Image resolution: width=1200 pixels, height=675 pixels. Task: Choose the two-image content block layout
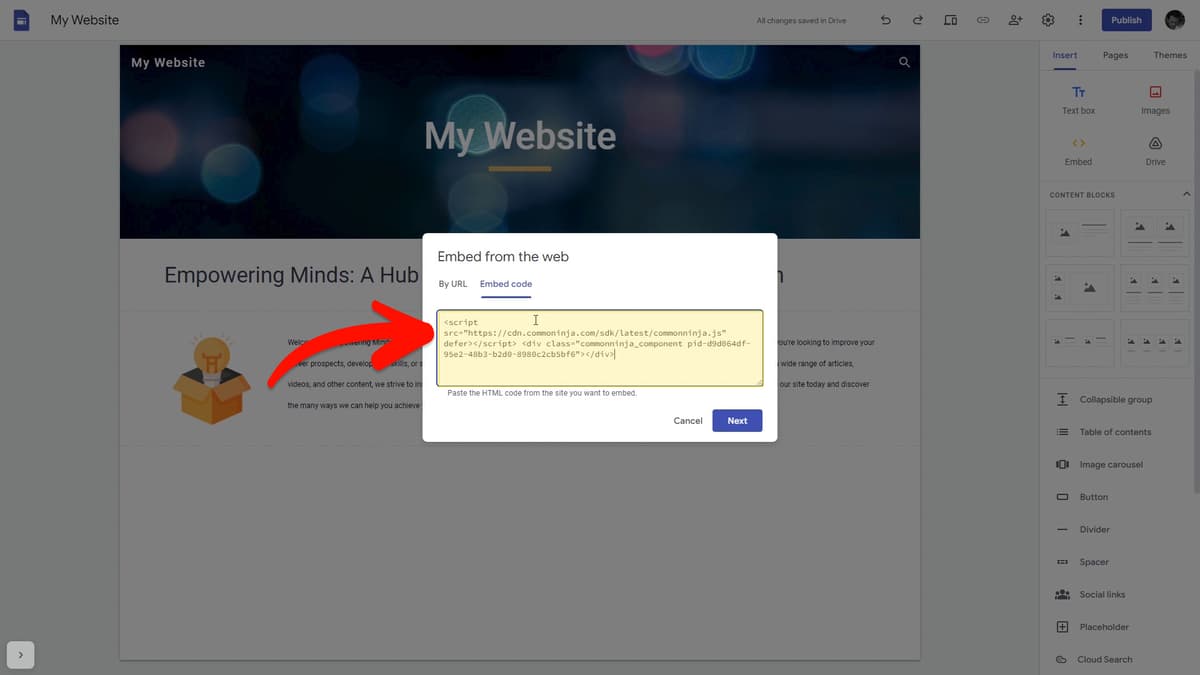click(1155, 232)
